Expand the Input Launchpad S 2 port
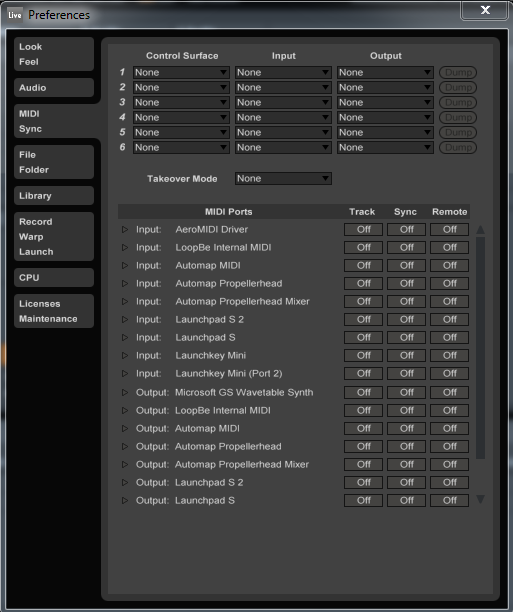This screenshot has width=513, height=612. (x=125, y=319)
